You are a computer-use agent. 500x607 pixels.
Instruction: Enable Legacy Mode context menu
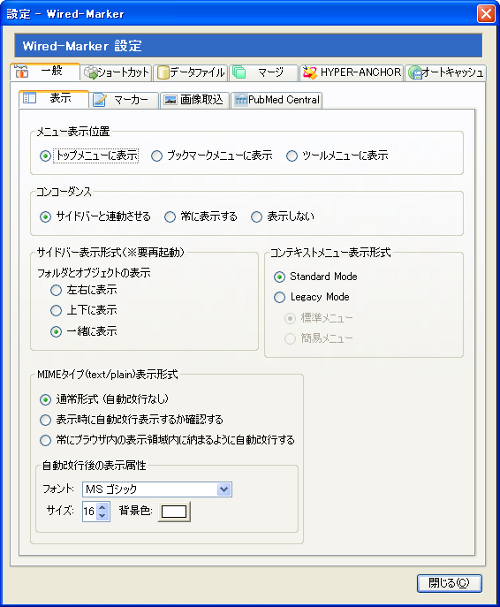click(279, 297)
